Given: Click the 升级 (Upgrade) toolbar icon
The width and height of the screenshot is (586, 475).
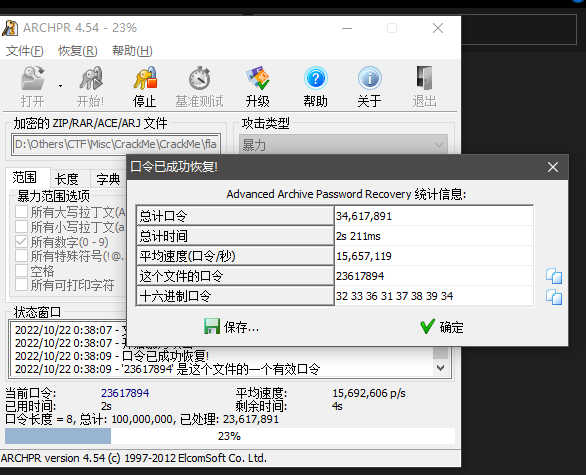Looking at the screenshot, I should coord(257,78).
